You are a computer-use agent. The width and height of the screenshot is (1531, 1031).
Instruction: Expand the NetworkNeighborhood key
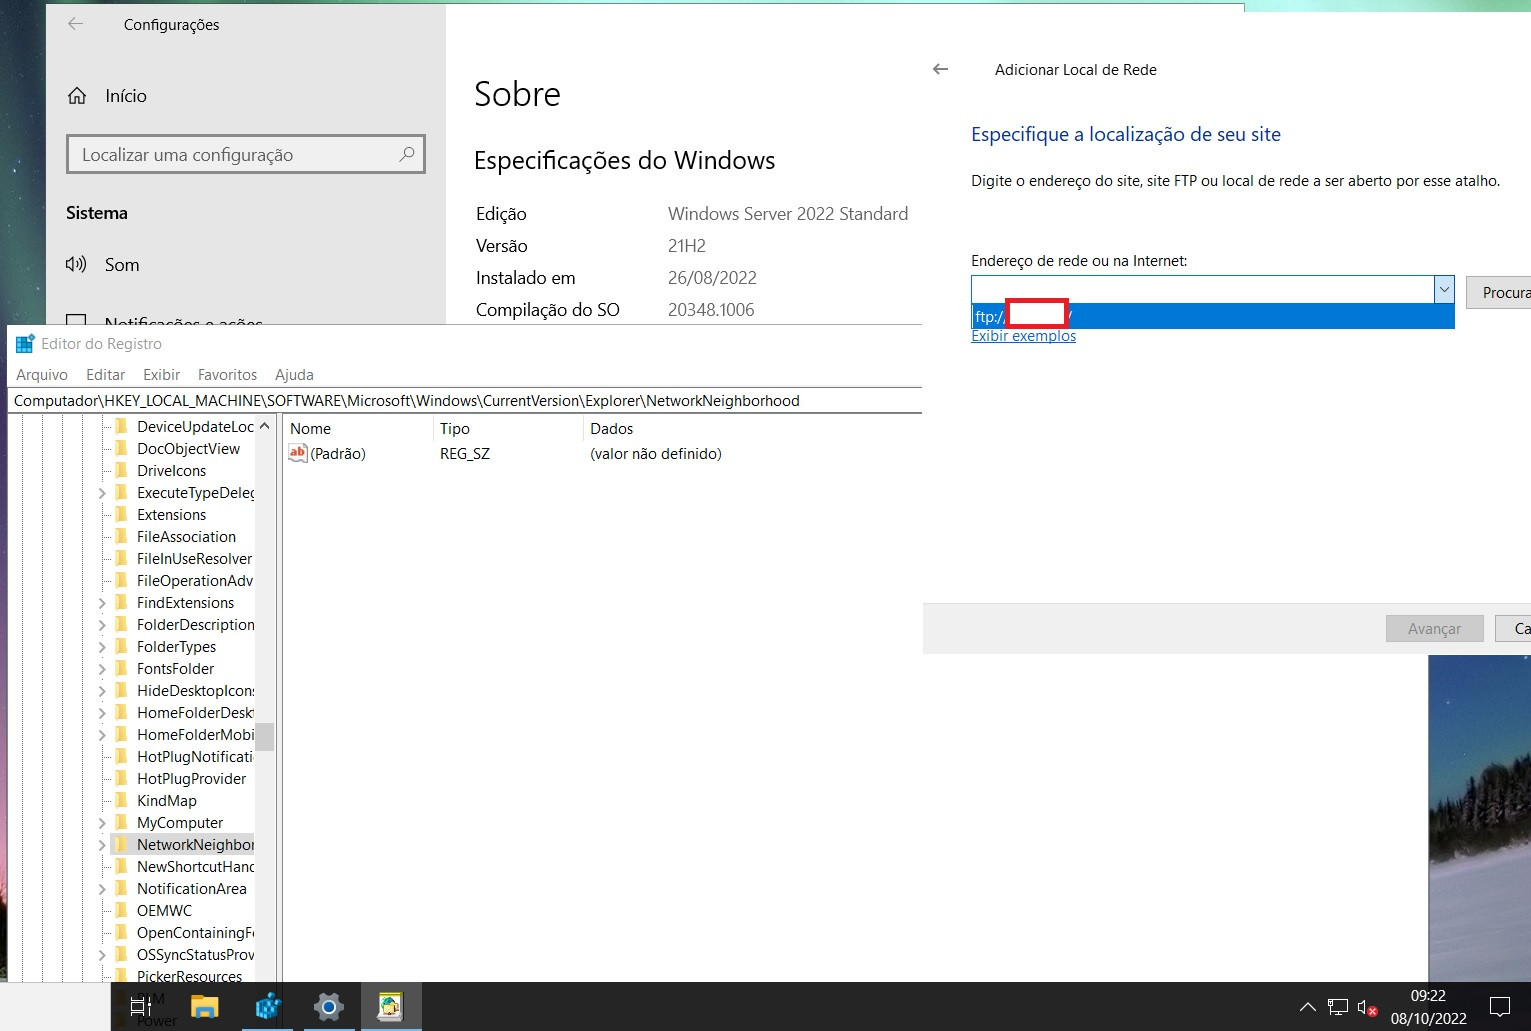[x=102, y=845]
